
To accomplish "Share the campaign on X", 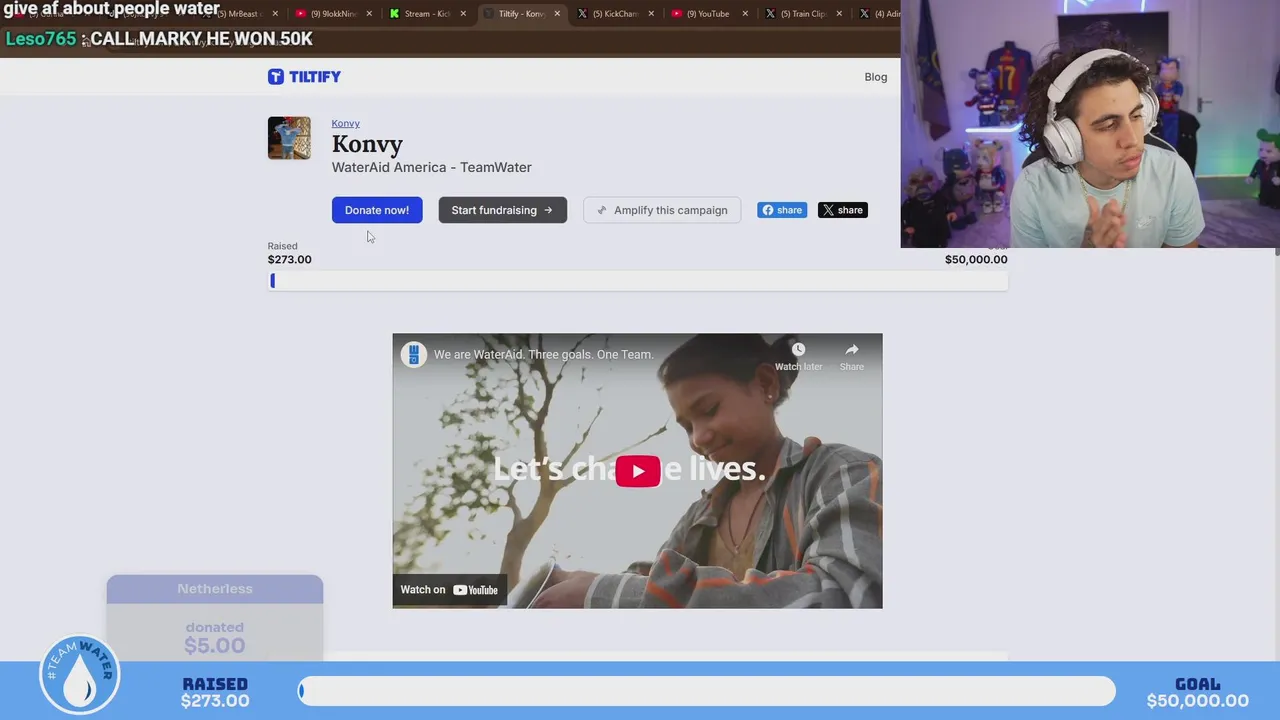I will point(842,210).
